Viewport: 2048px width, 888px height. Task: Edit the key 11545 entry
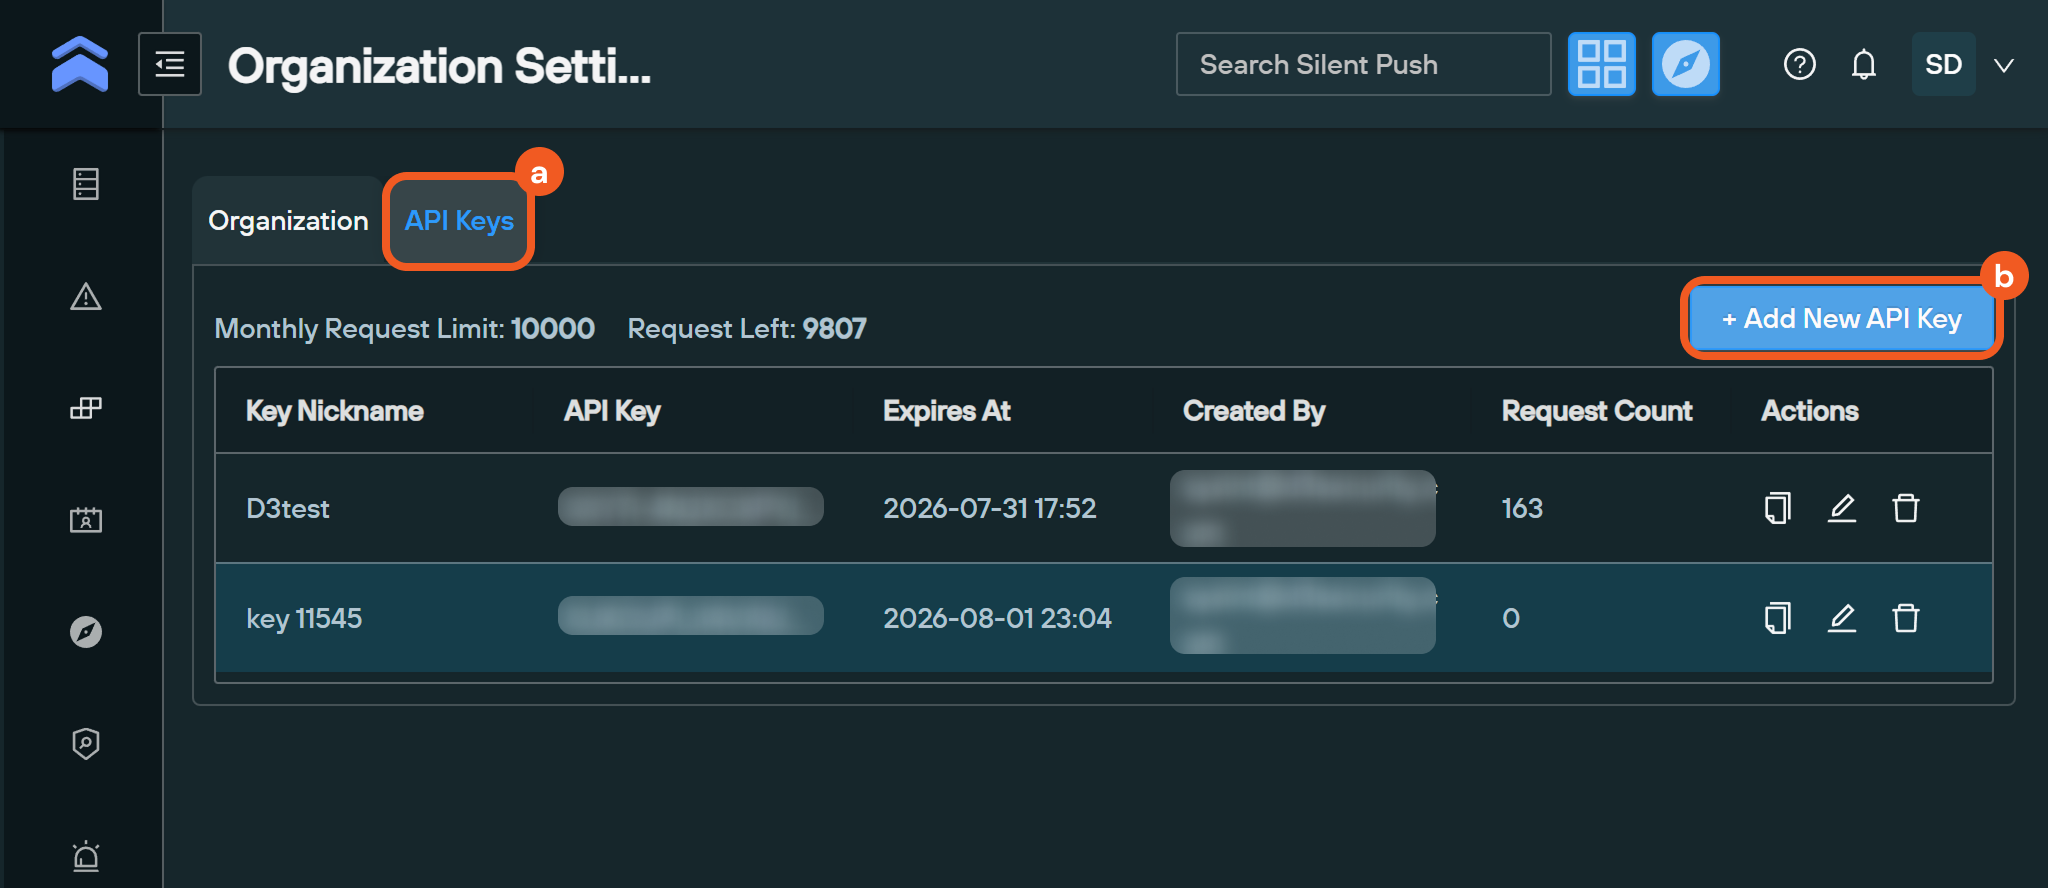1841,618
